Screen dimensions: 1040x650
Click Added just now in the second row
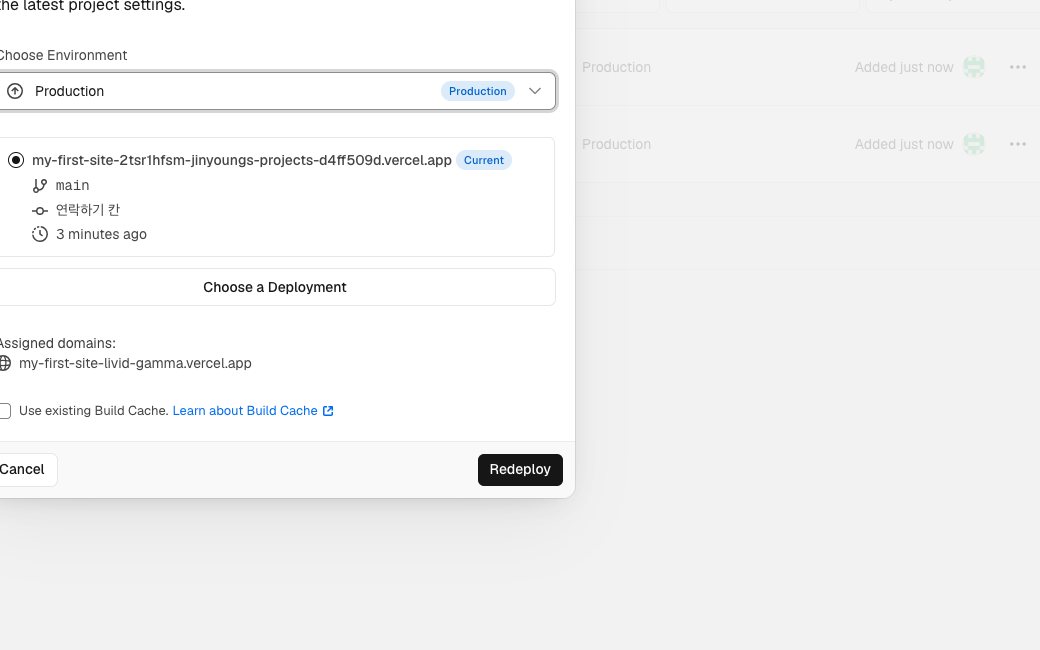[x=904, y=144]
